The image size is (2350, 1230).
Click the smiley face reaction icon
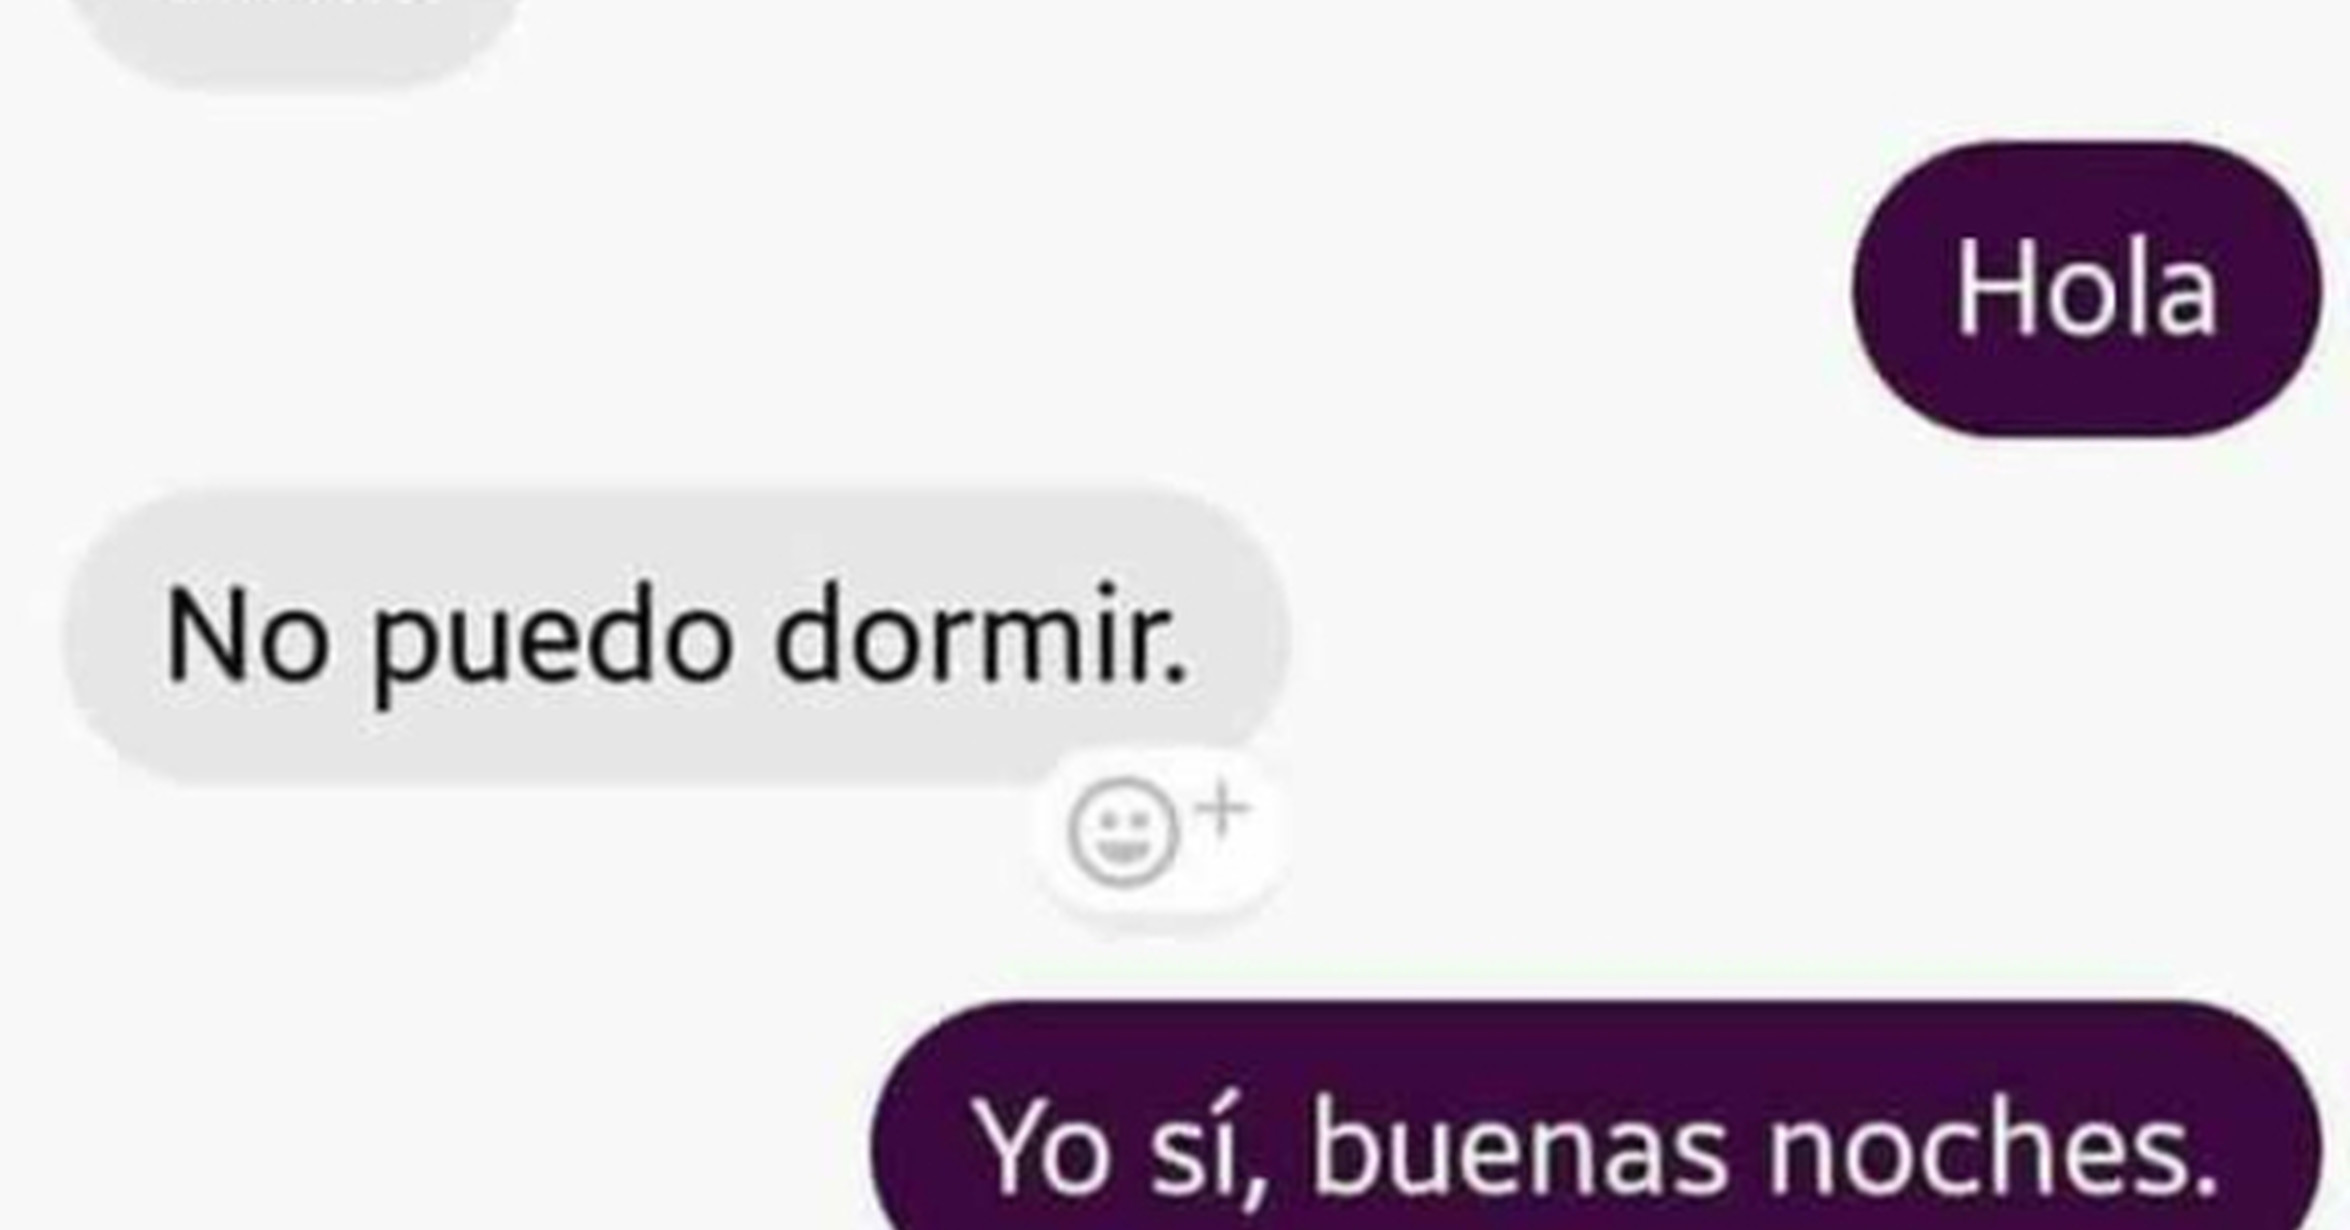coord(1122,833)
